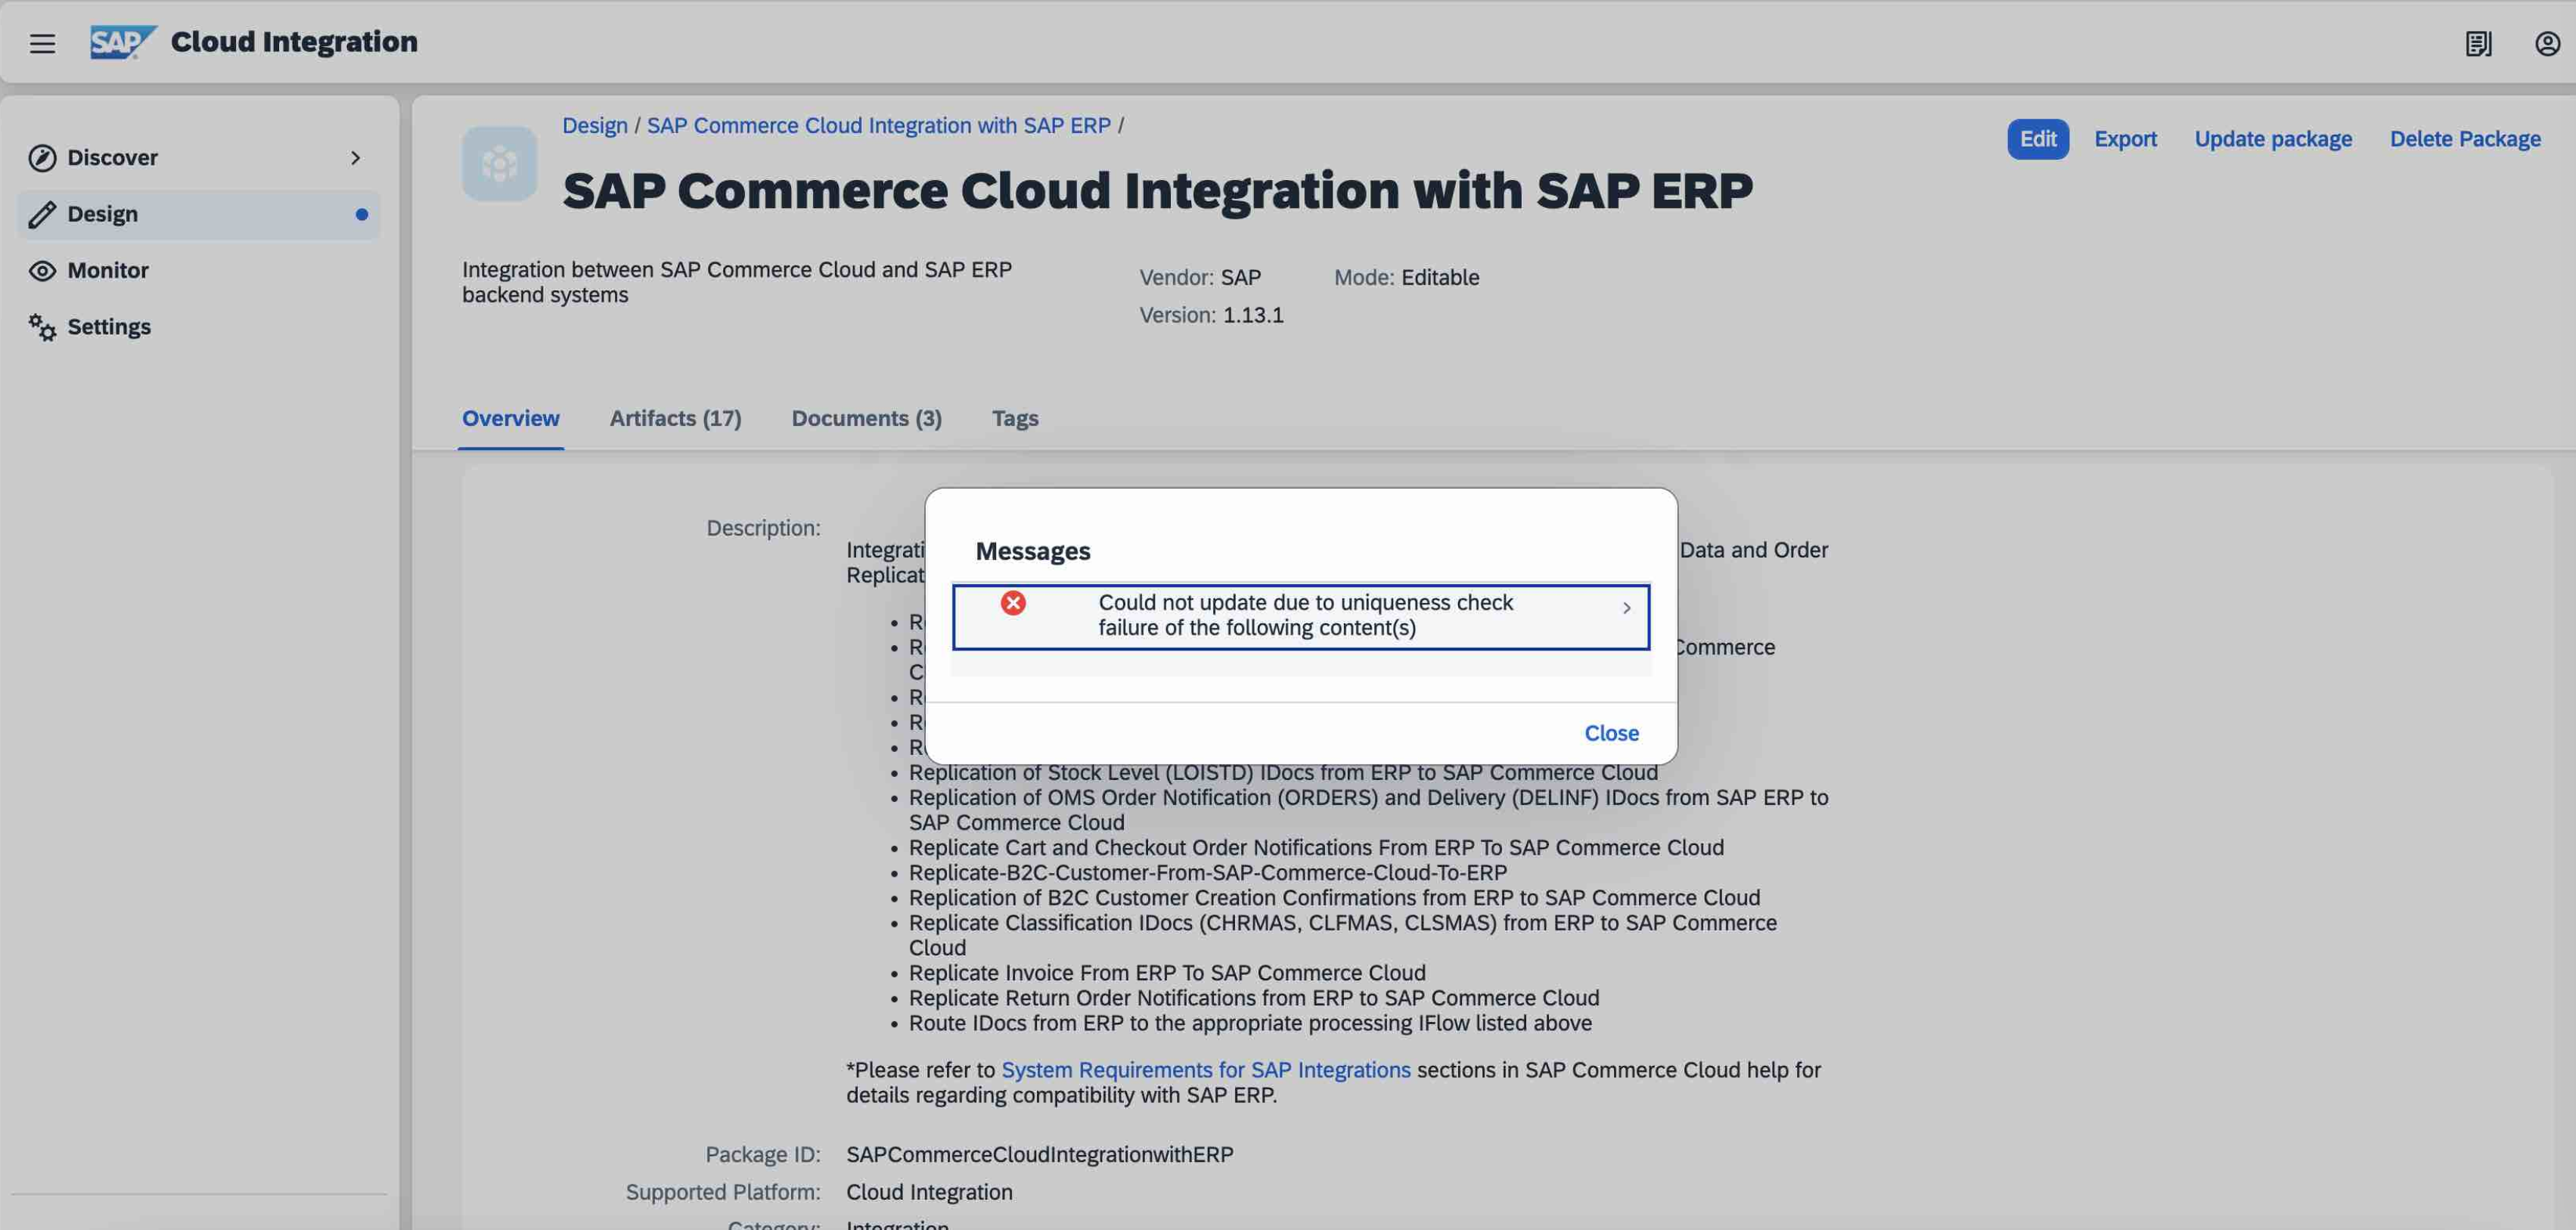Expand the Discover menu chevron
Screen dimensions: 2576x1230
coord(355,158)
